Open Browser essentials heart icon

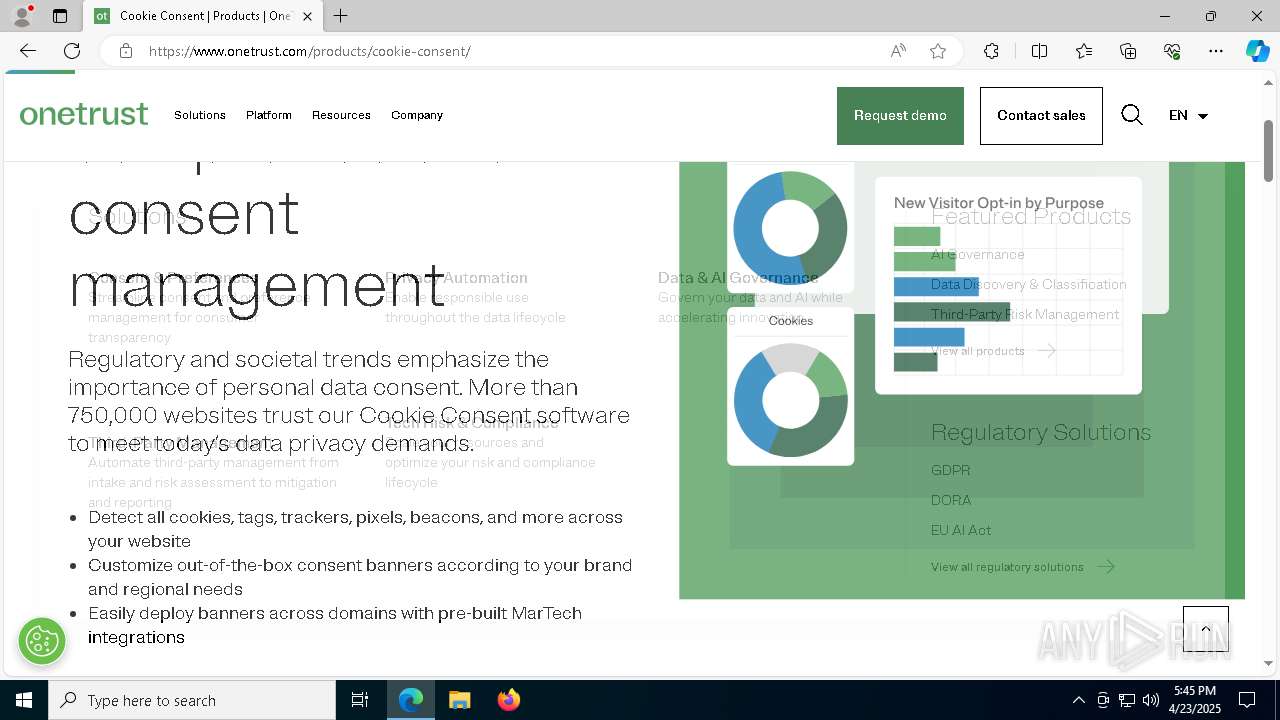point(1172,51)
